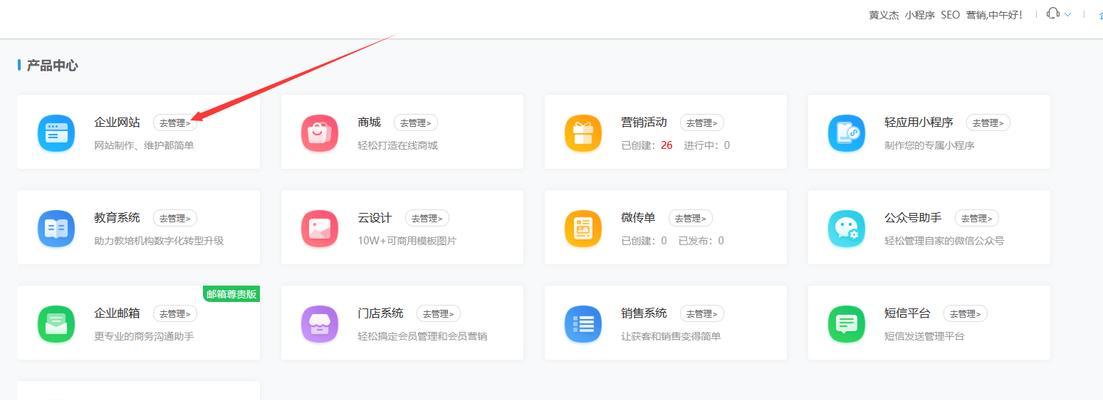Click the red 26 created count
The width and height of the screenshot is (1103, 400).
point(667,146)
